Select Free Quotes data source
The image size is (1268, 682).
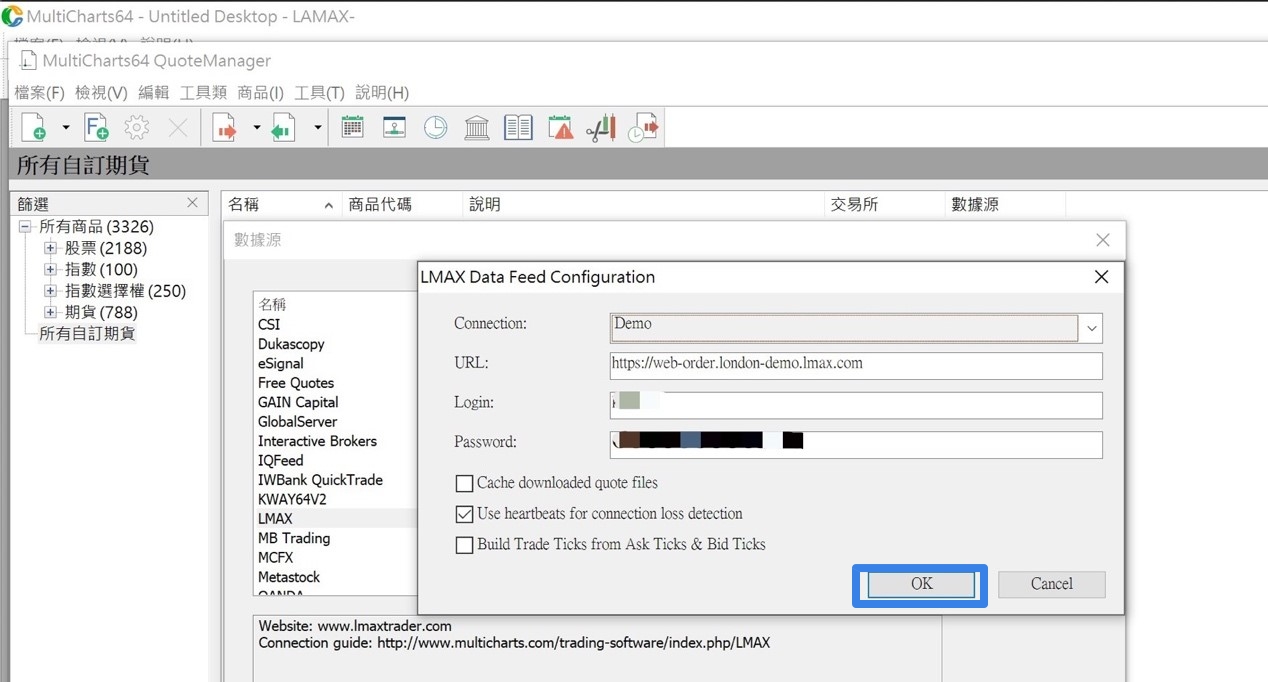tap(296, 383)
